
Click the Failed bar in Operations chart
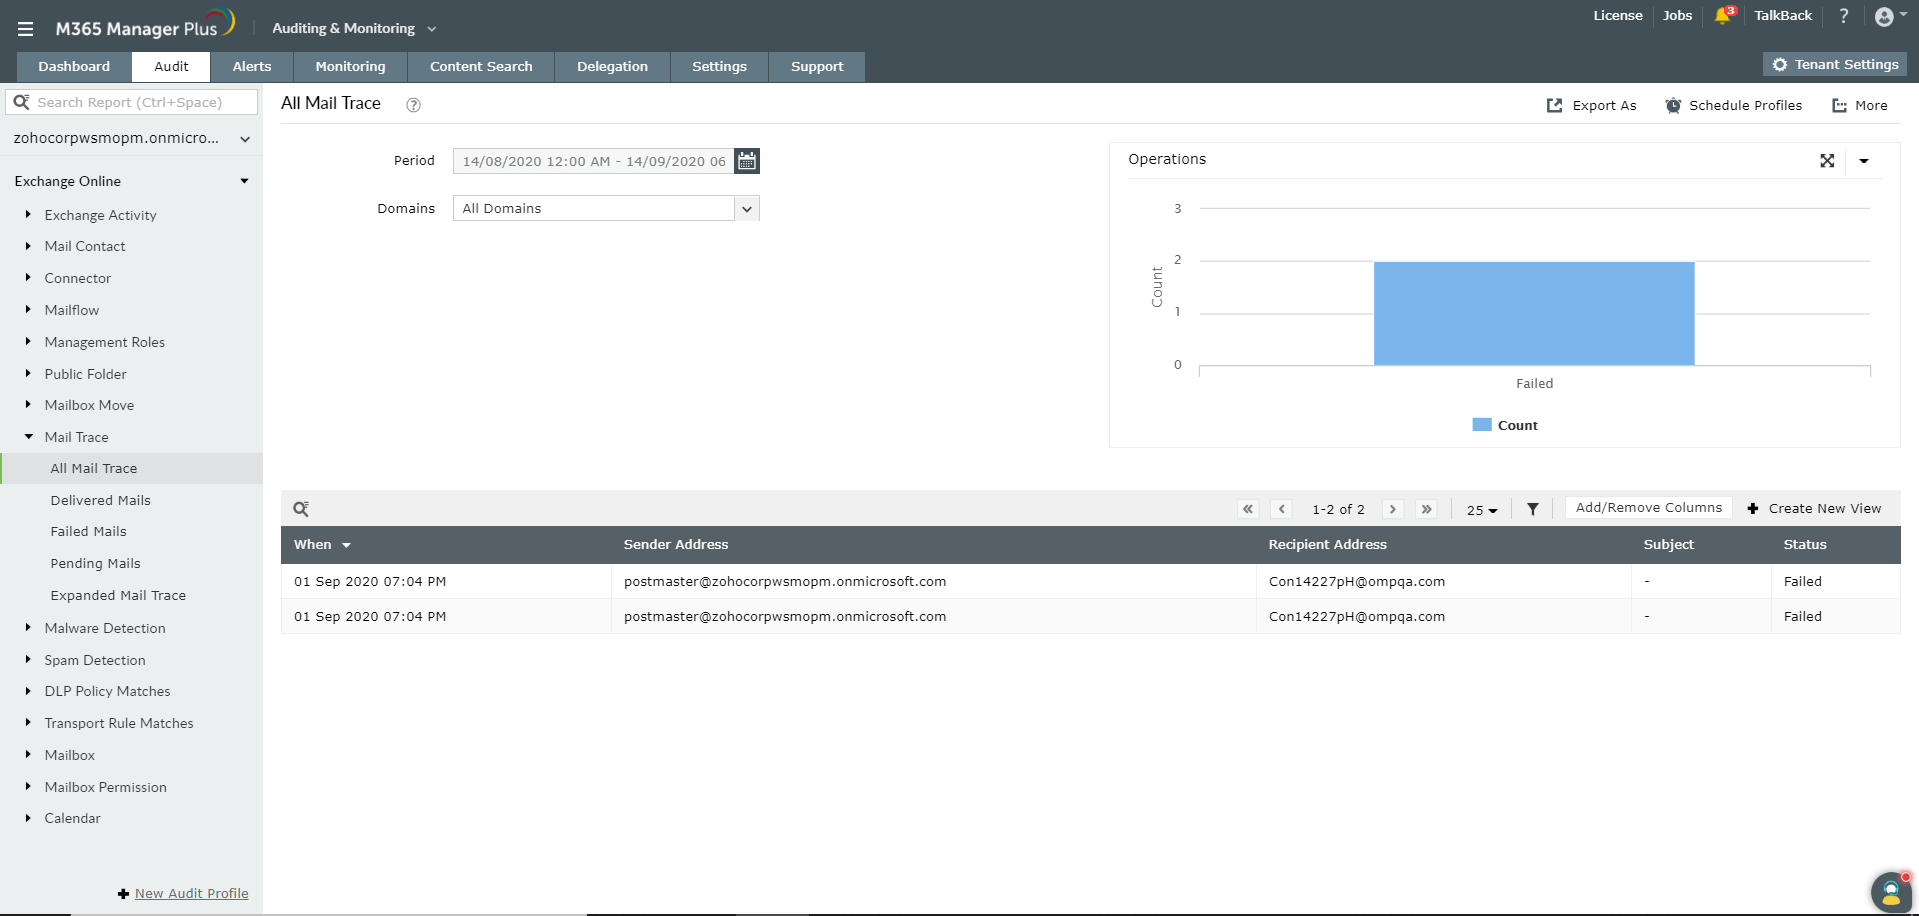(1534, 314)
